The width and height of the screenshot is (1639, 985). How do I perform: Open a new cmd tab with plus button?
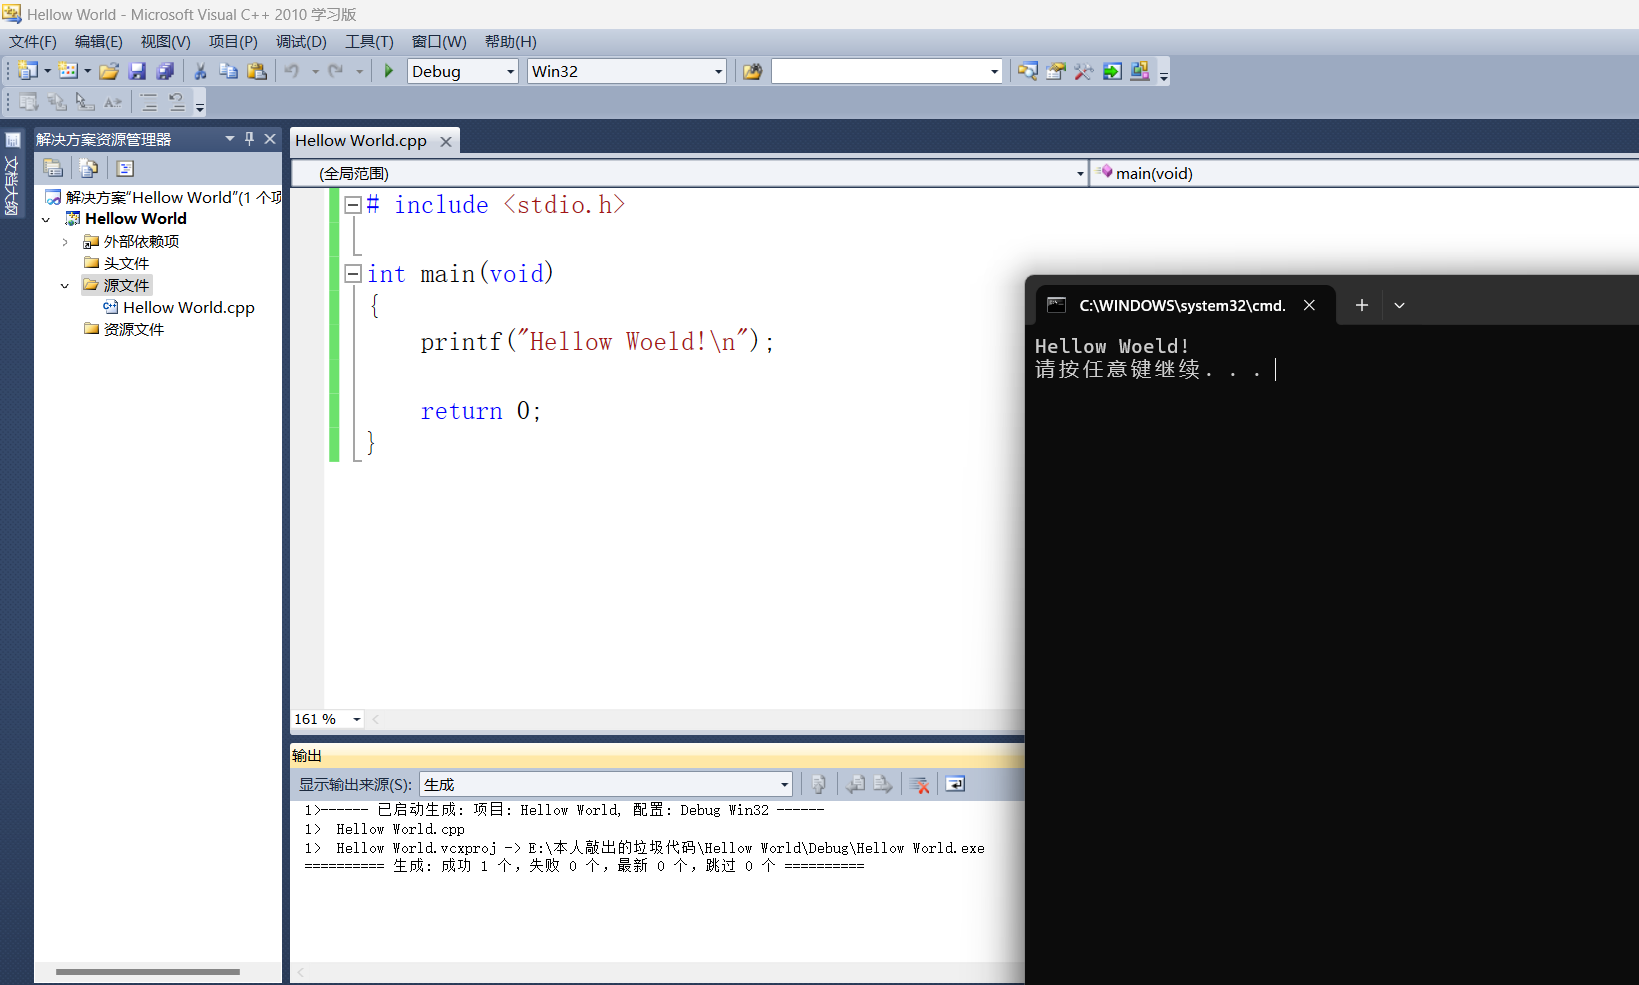point(1361,305)
